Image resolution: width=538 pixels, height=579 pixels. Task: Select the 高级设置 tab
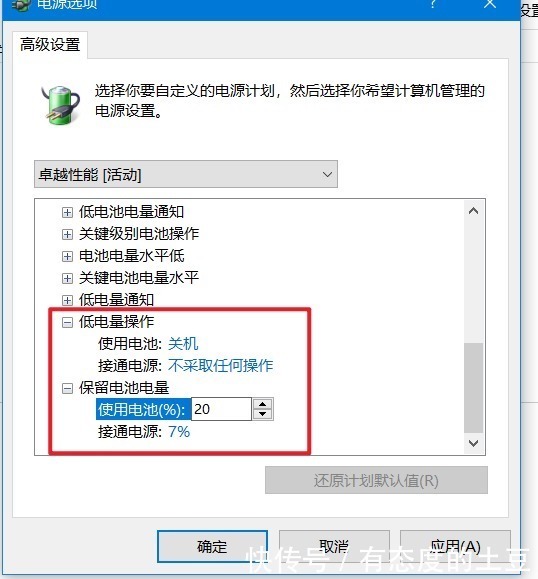click(50, 45)
